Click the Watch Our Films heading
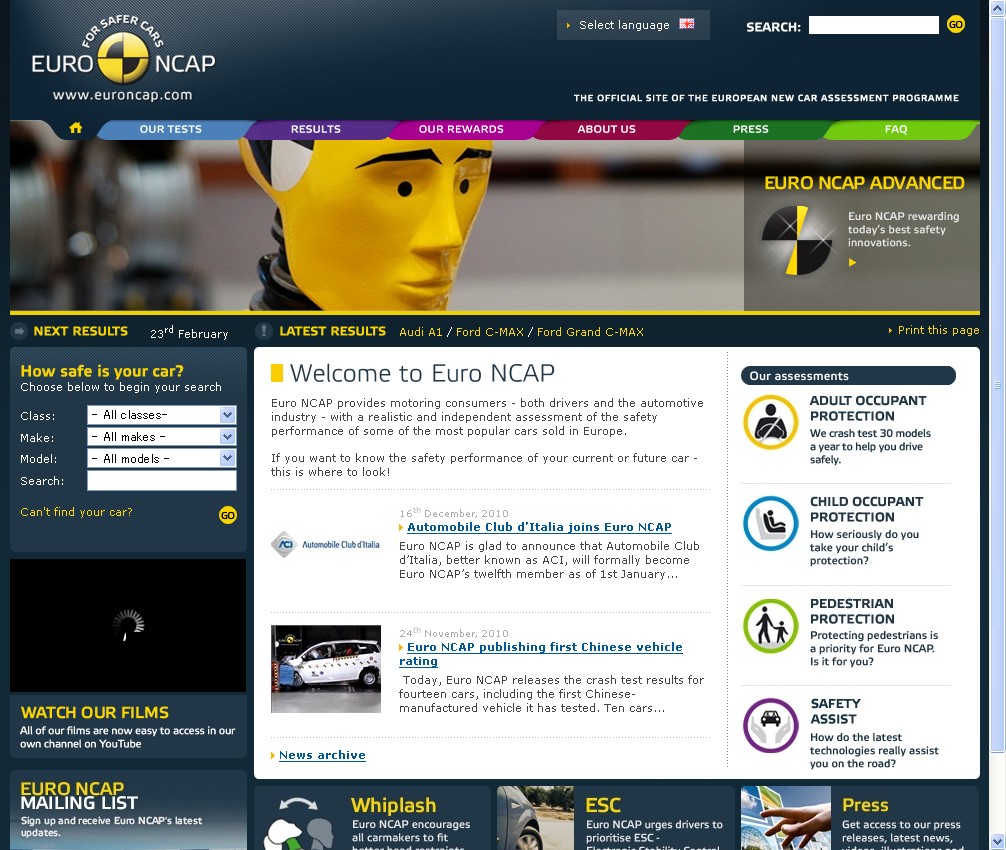This screenshot has width=1006, height=850. point(95,712)
